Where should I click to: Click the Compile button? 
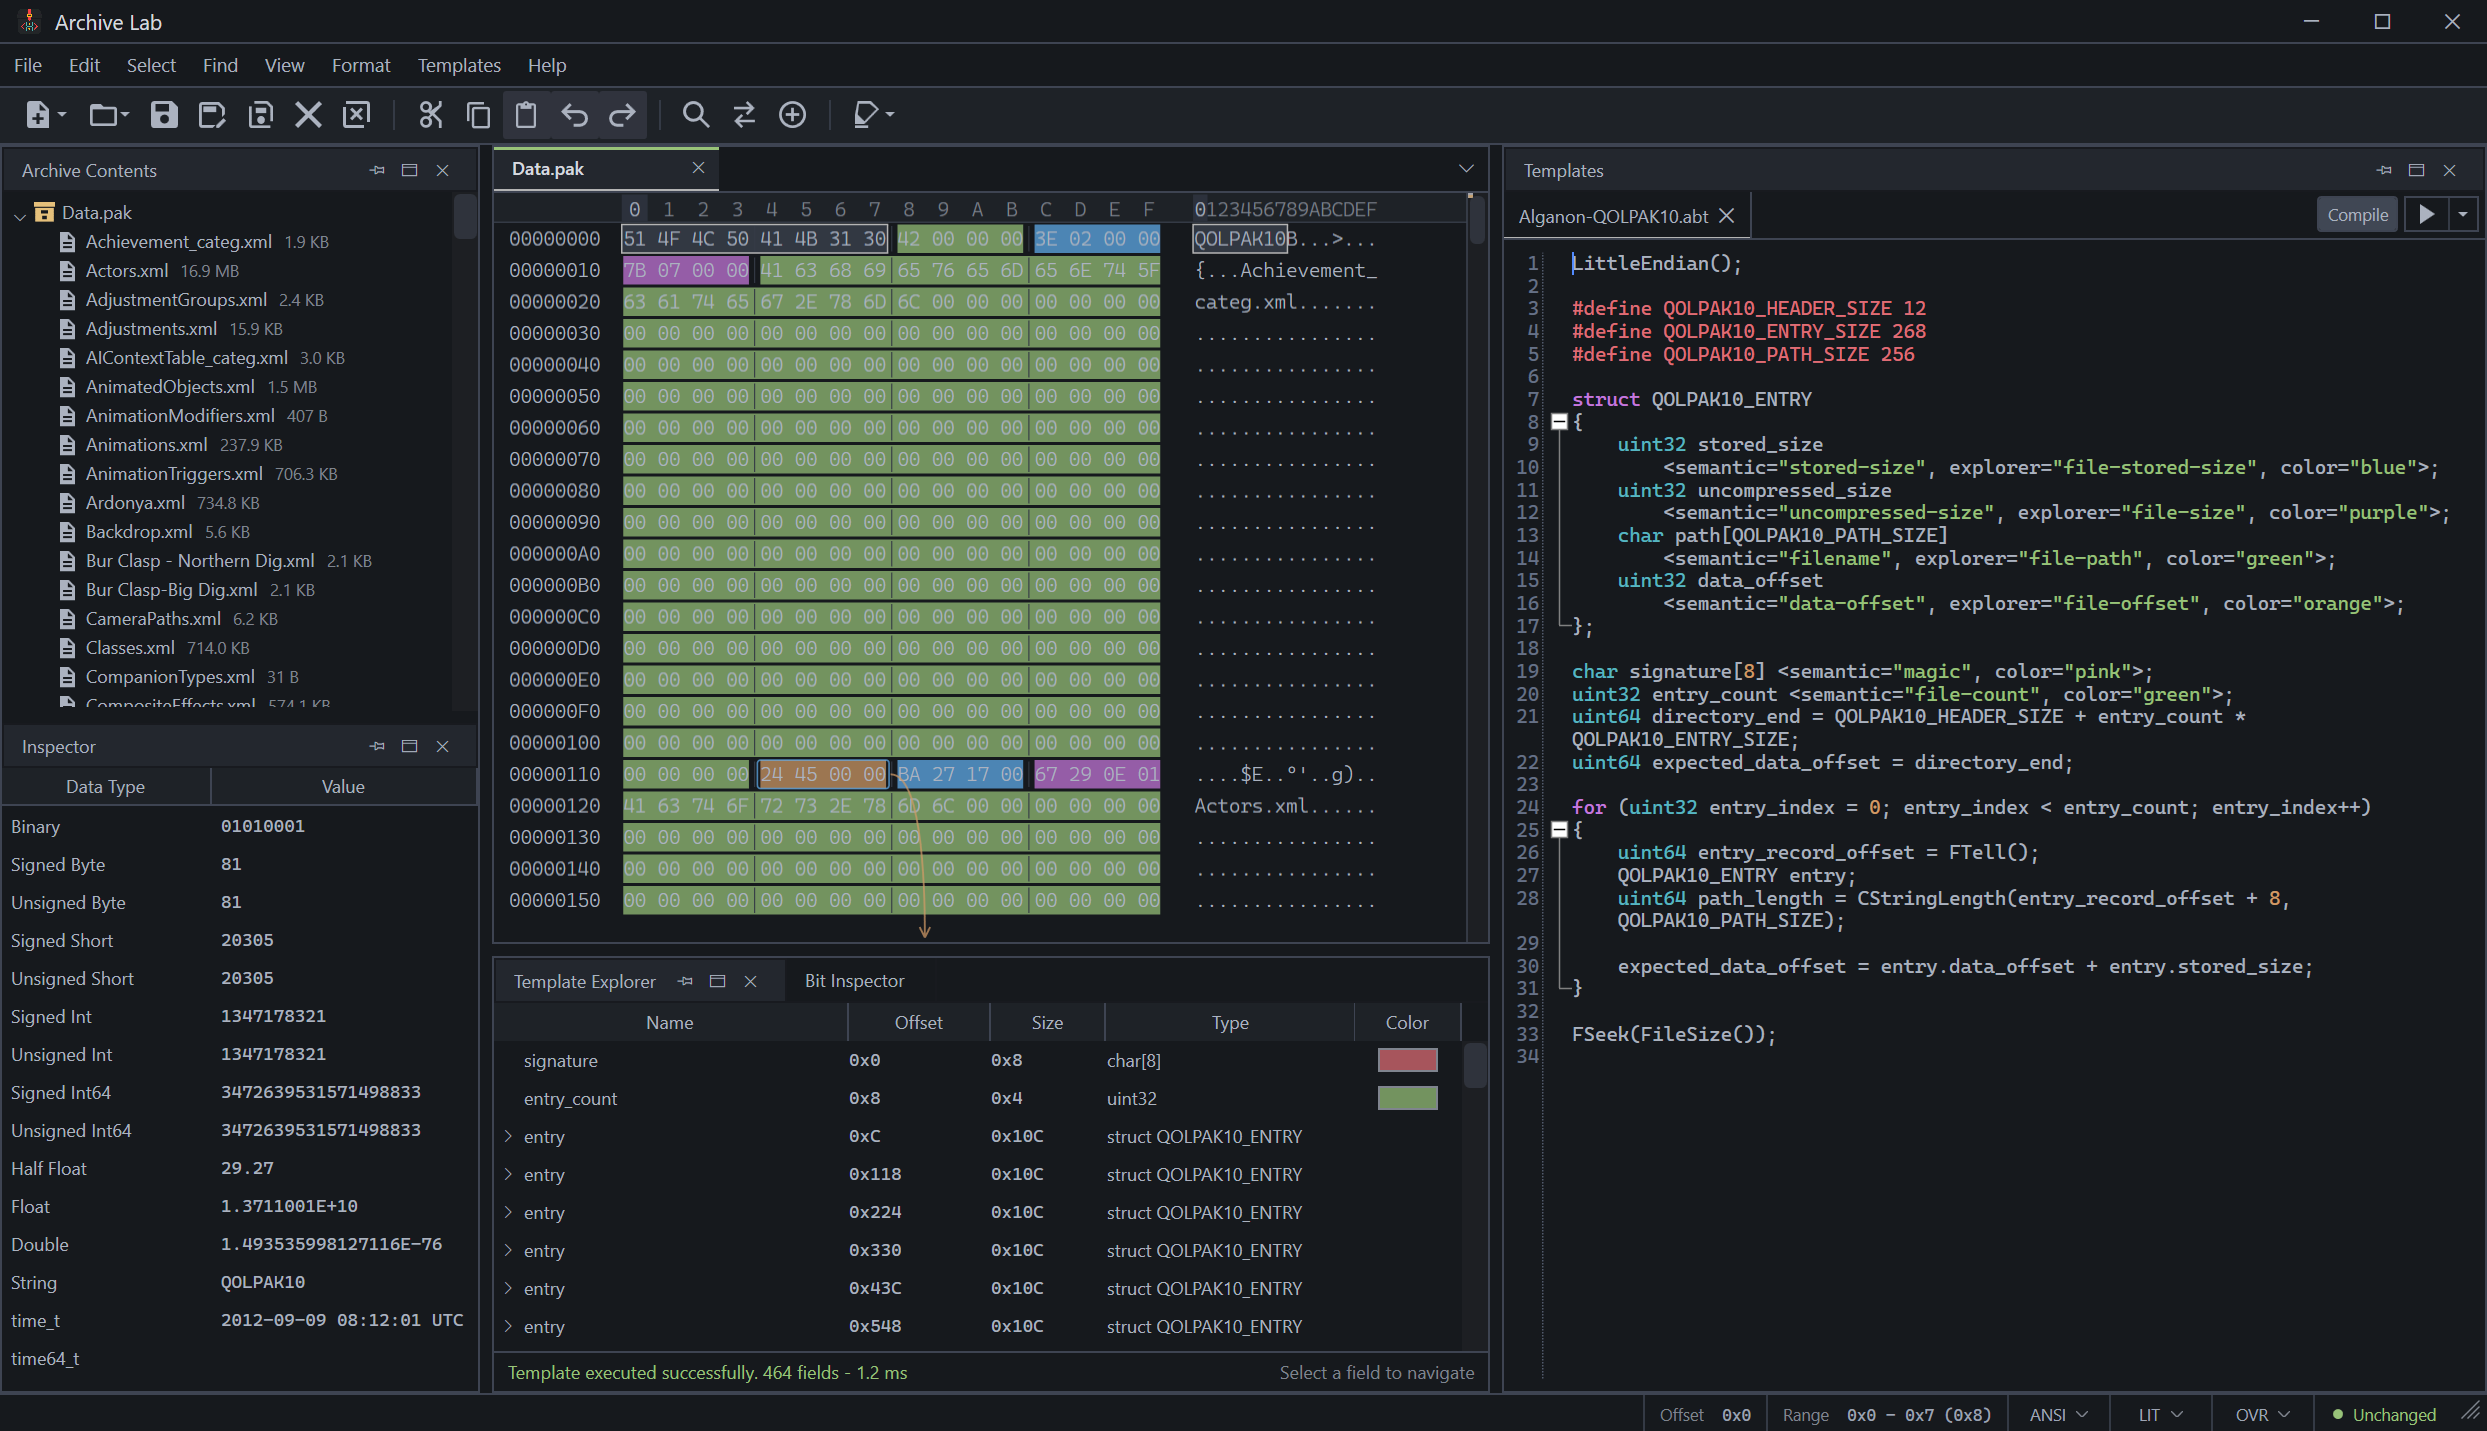point(2357,215)
